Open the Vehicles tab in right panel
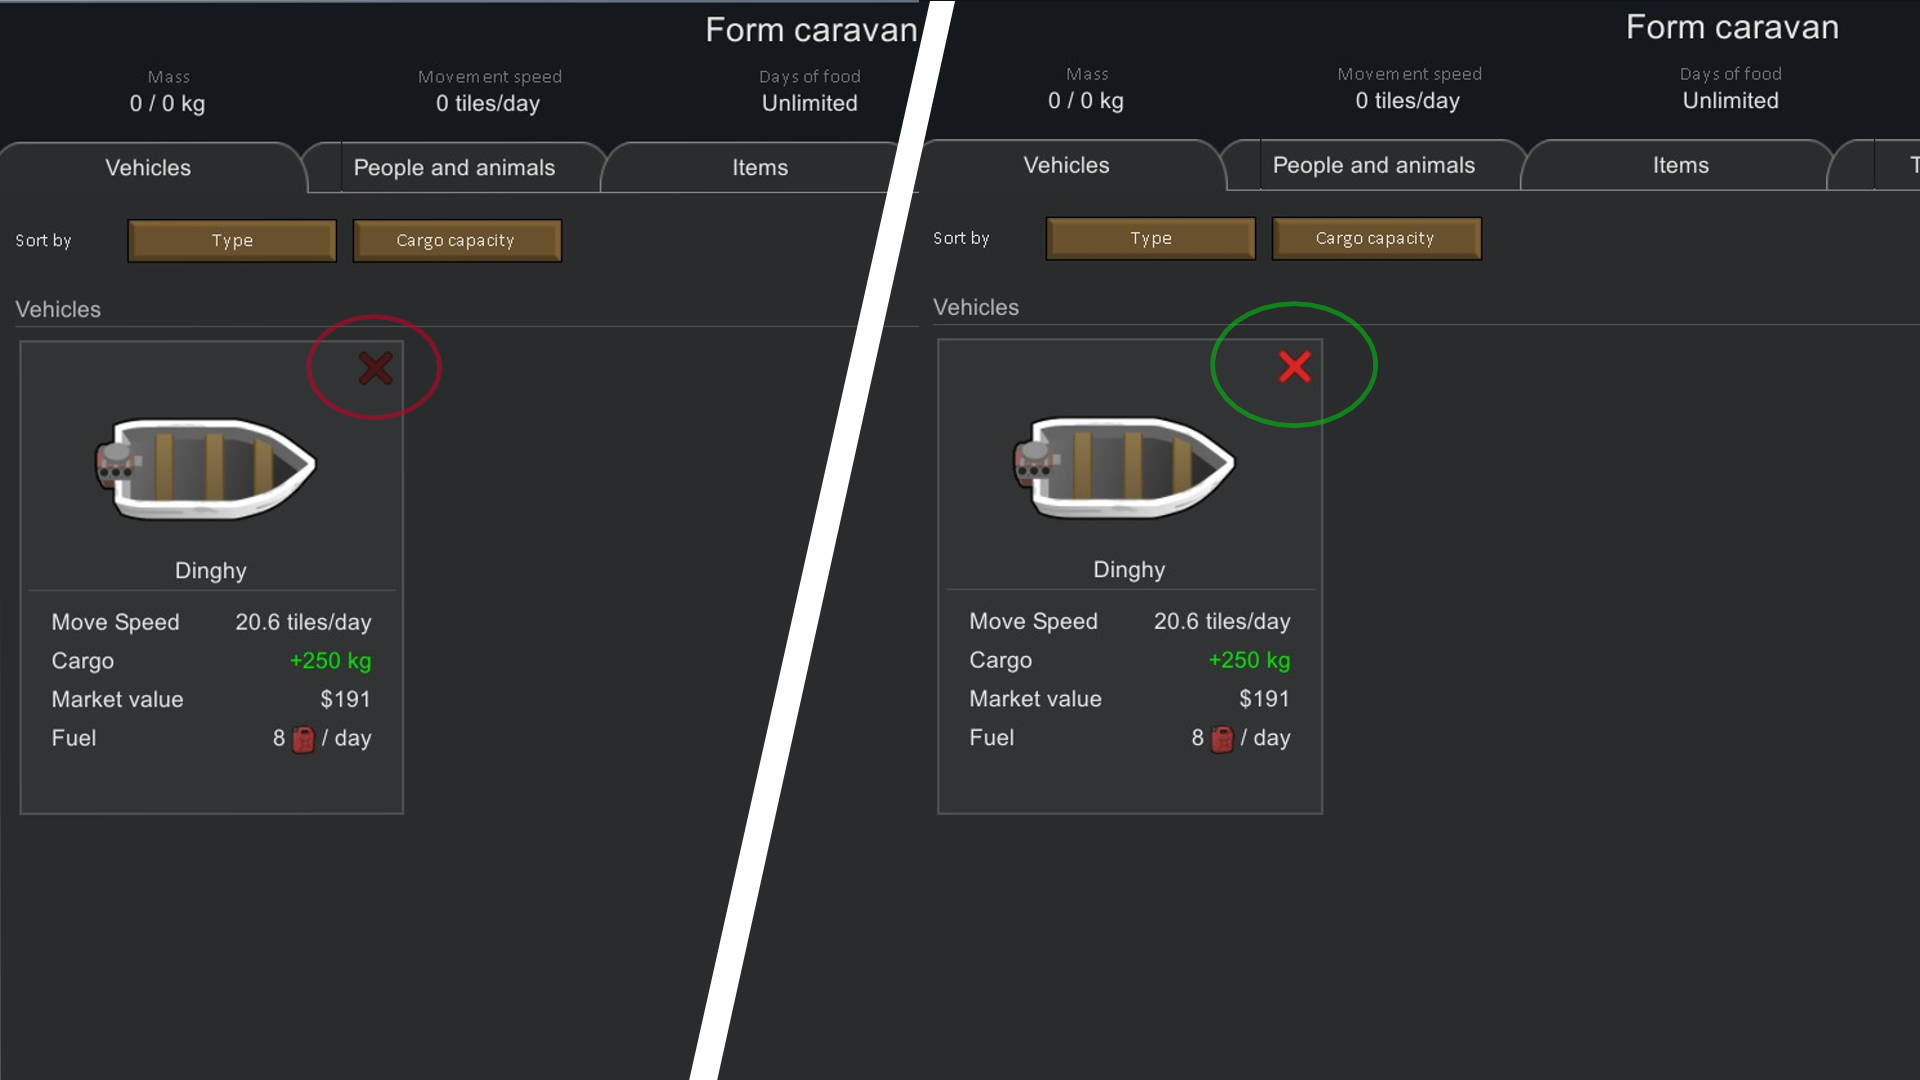Image resolution: width=1920 pixels, height=1080 pixels. [x=1067, y=165]
